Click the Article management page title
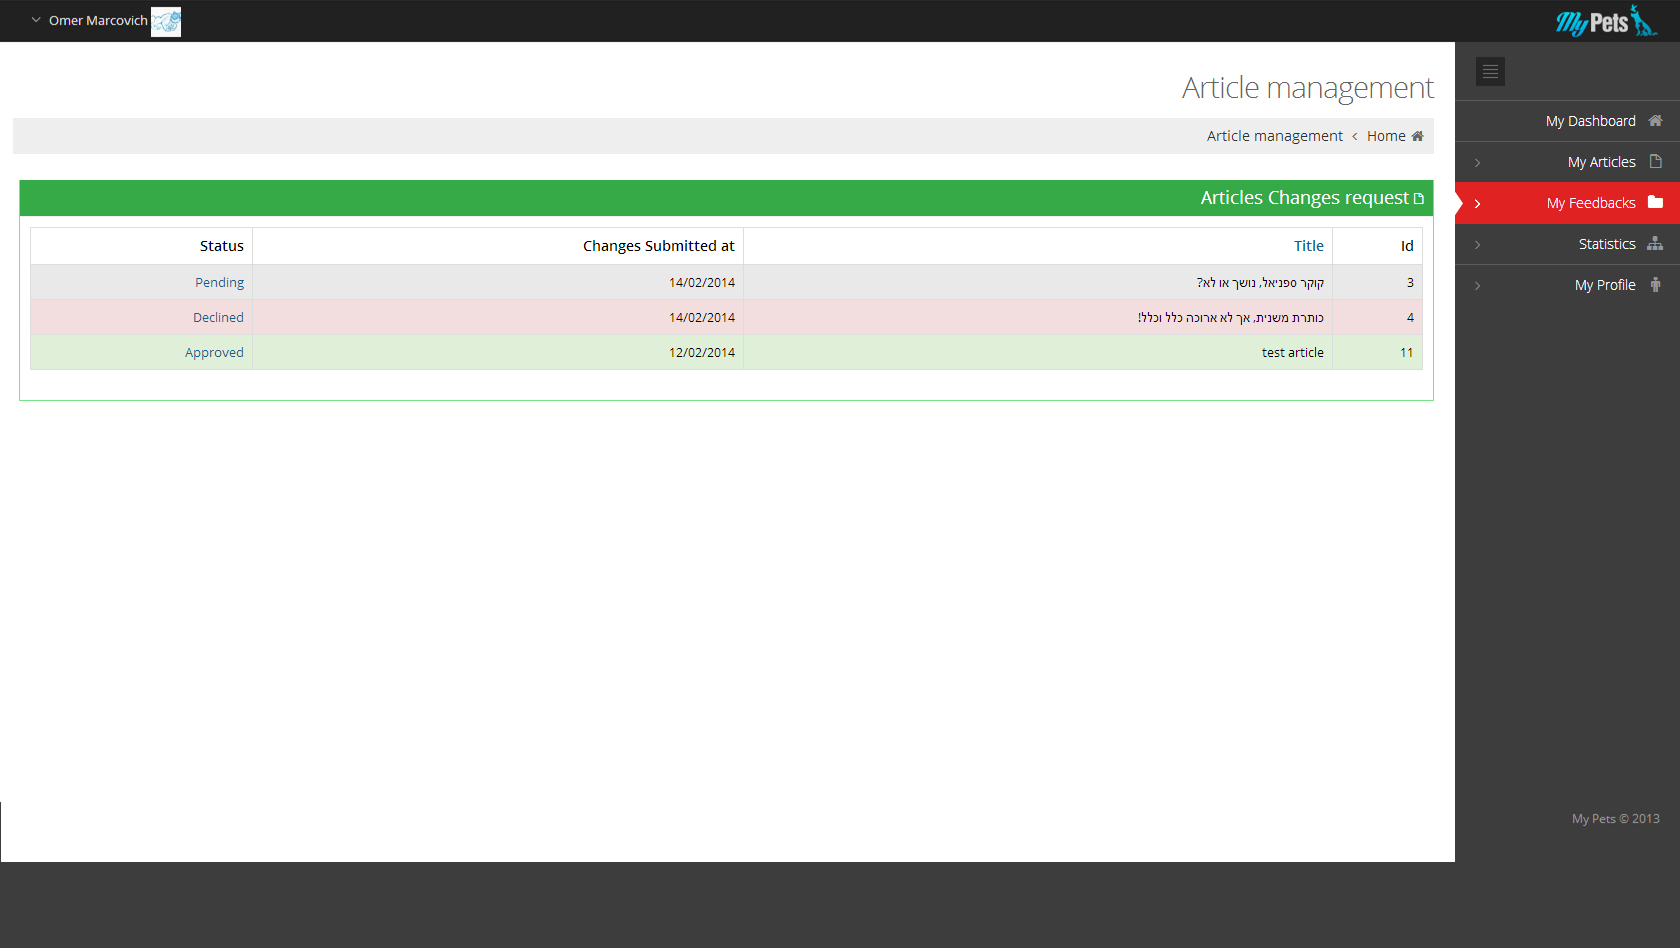1680x948 pixels. click(1307, 88)
